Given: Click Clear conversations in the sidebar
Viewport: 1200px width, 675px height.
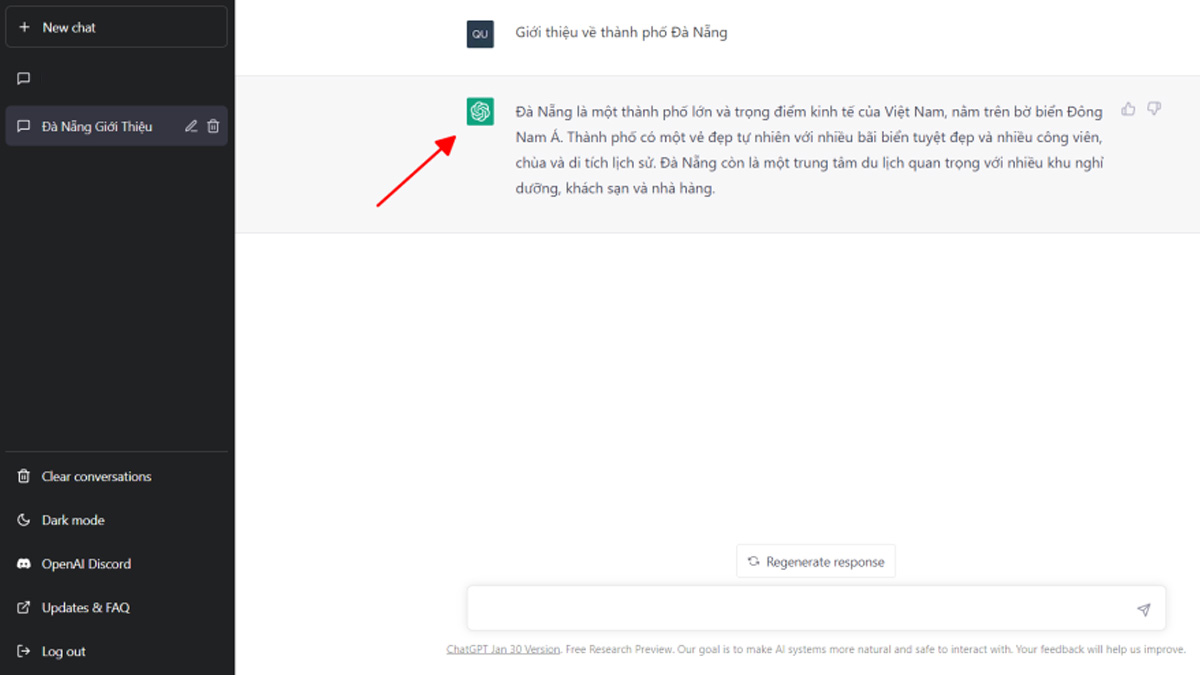Looking at the screenshot, I should pyautogui.click(x=96, y=477).
